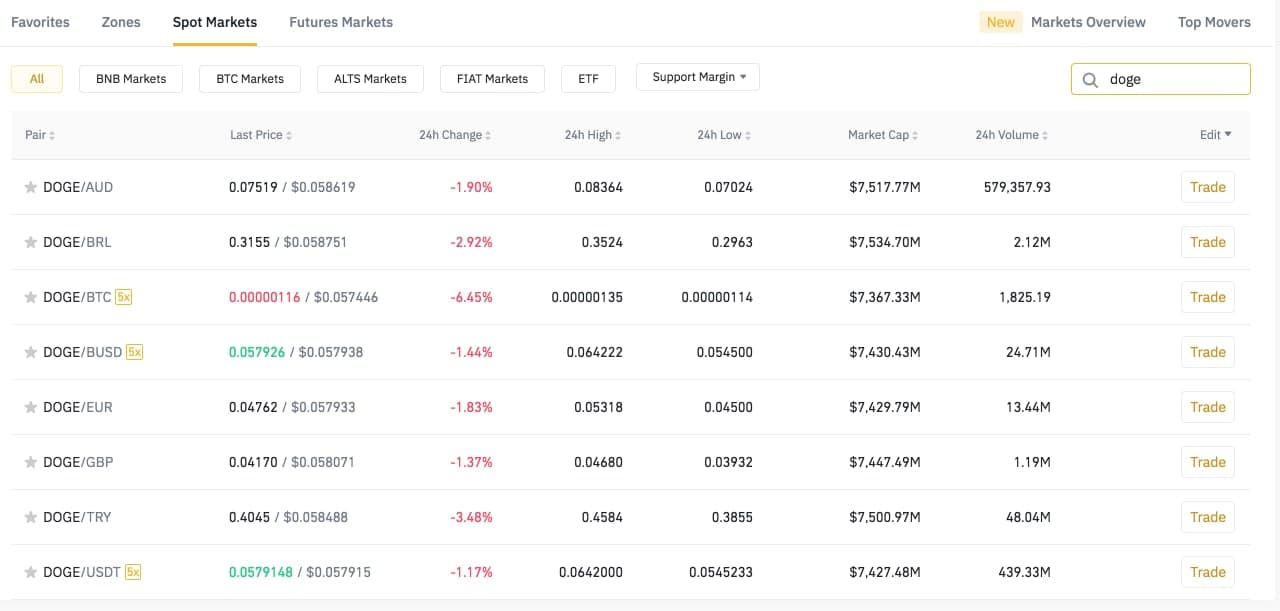Favorite the DOGE/BRL pair star
This screenshot has width=1280, height=611.
pos(31,242)
